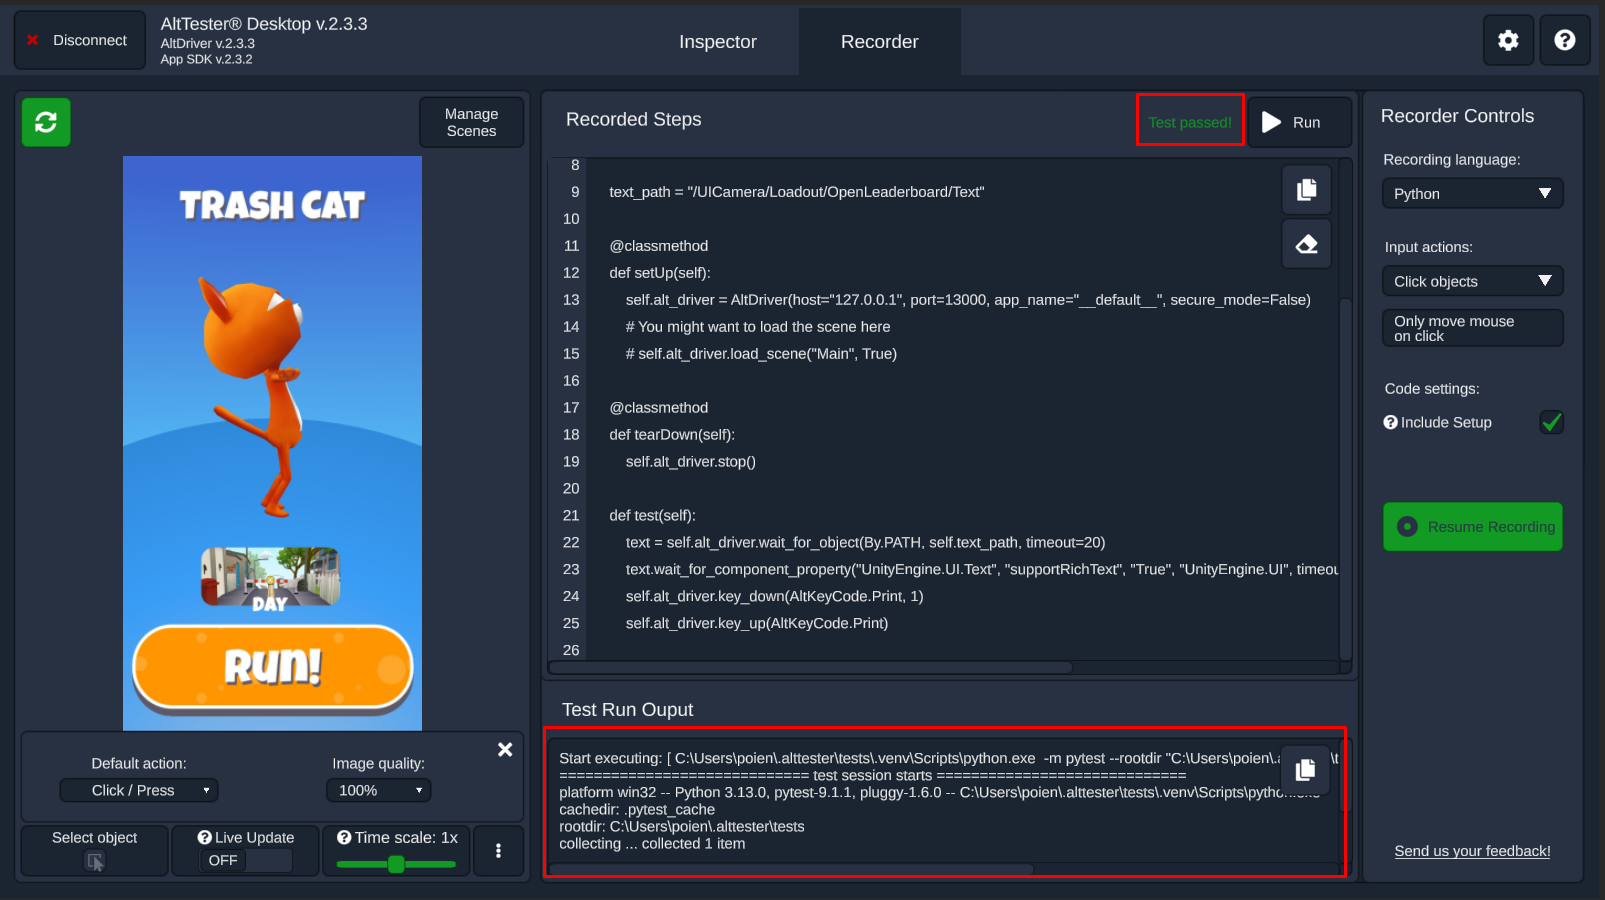Open help question mark icon
This screenshot has height=900, width=1605.
click(1565, 41)
